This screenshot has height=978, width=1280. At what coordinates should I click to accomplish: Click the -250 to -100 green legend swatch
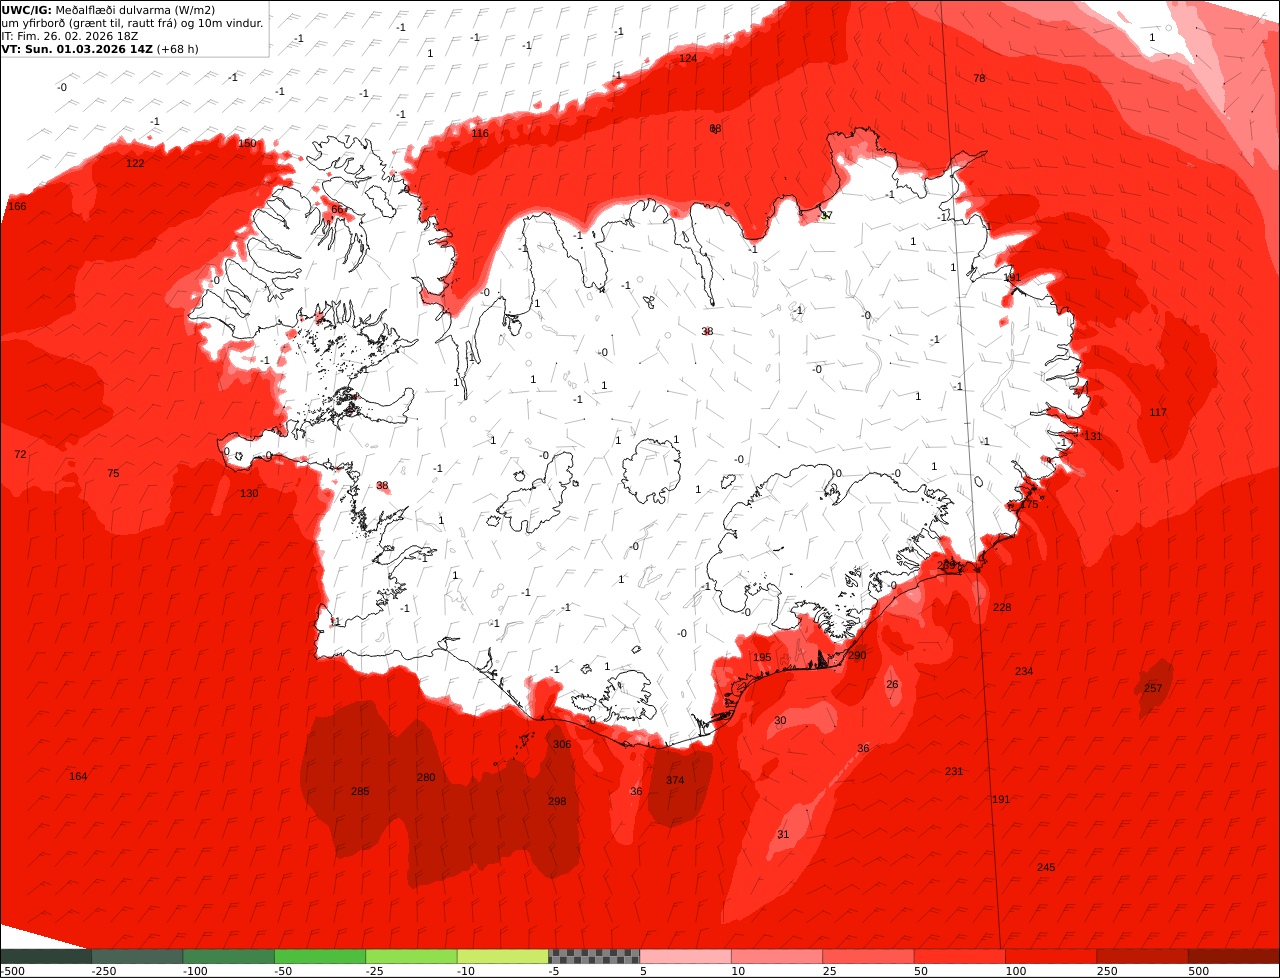tap(137, 956)
